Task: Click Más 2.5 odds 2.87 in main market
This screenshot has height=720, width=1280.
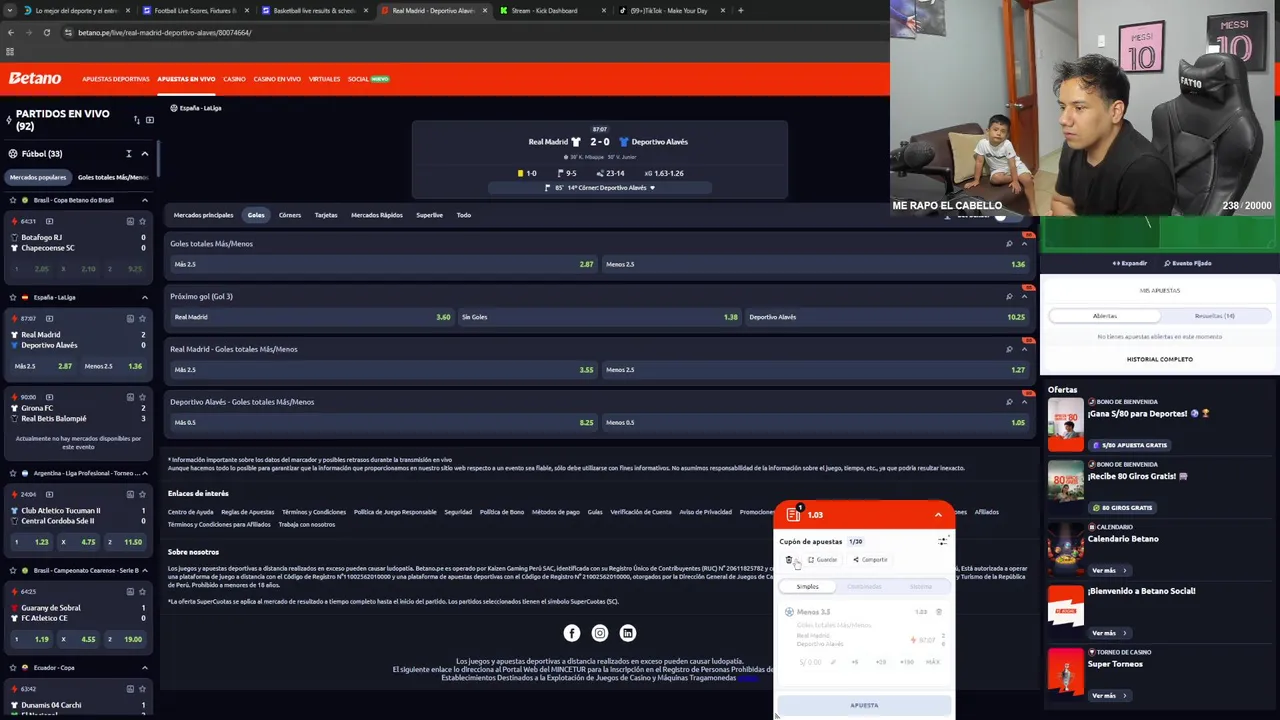Action: click(384, 264)
